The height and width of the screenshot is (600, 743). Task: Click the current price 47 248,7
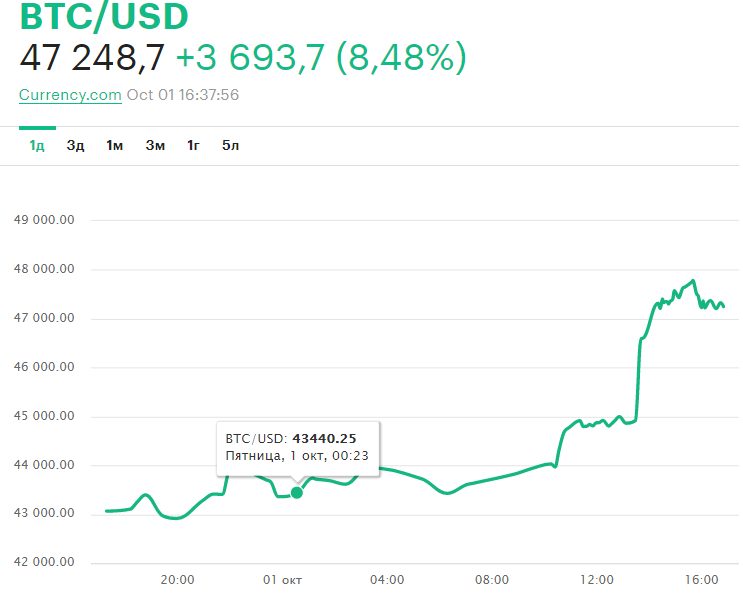[91, 59]
